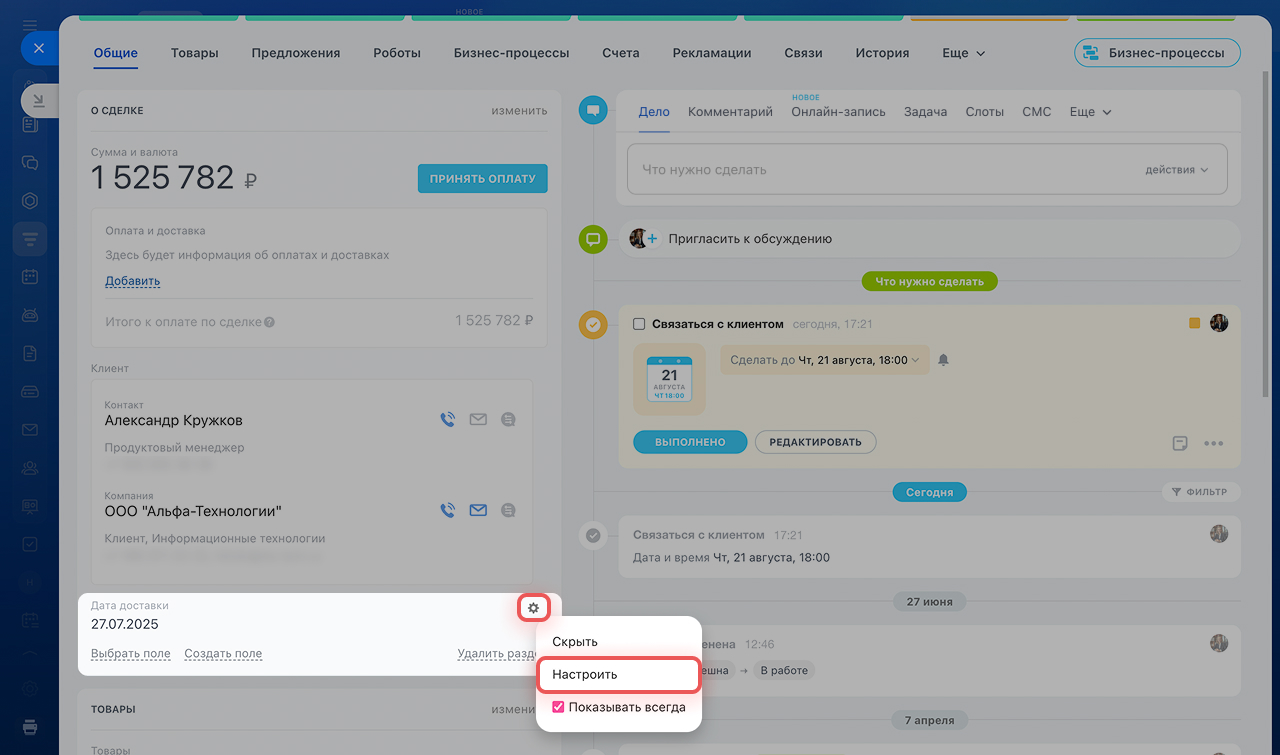
Task: Click изменить in О сделке header
Action: click(x=519, y=111)
